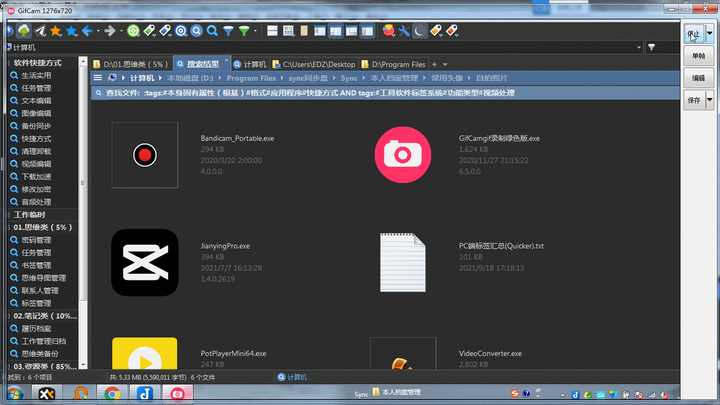The width and height of the screenshot is (720, 405).
Task: Click the blue funnel filter icon
Action: [228, 31]
